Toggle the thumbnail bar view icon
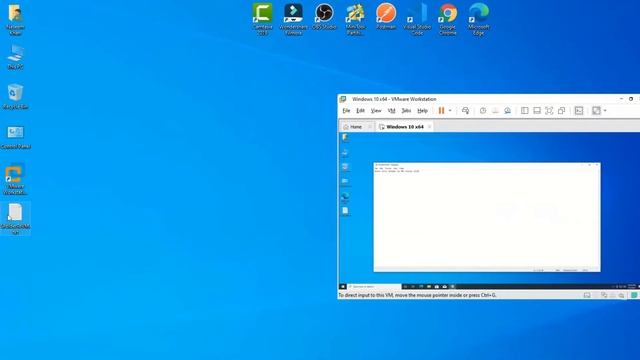This screenshot has width=640, height=360. coord(537,111)
